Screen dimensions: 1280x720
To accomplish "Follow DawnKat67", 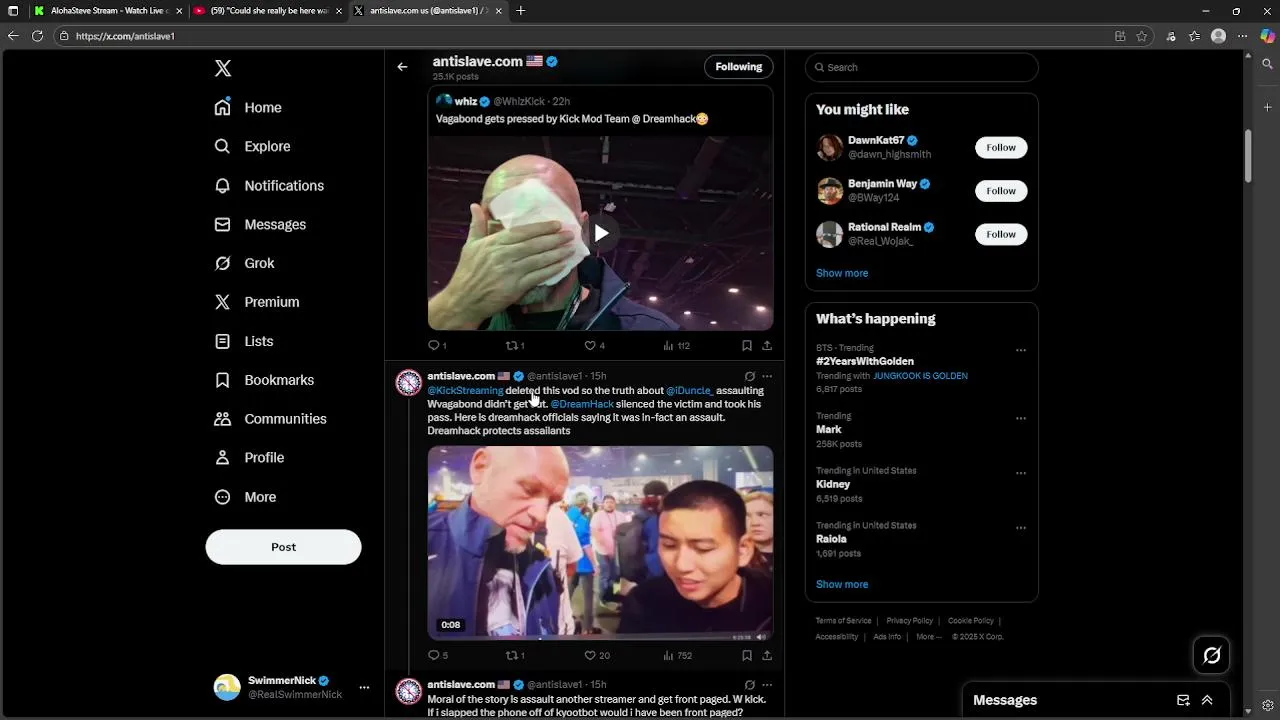I will (1001, 147).
